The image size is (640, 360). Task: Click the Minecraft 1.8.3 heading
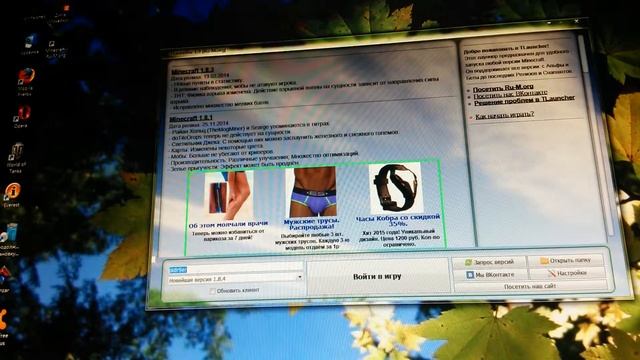tap(192, 71)
